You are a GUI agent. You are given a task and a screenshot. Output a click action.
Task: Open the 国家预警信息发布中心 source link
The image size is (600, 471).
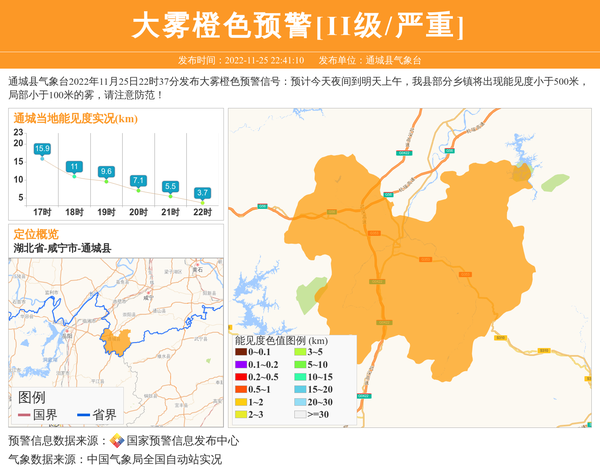click(x=182, y=440)
